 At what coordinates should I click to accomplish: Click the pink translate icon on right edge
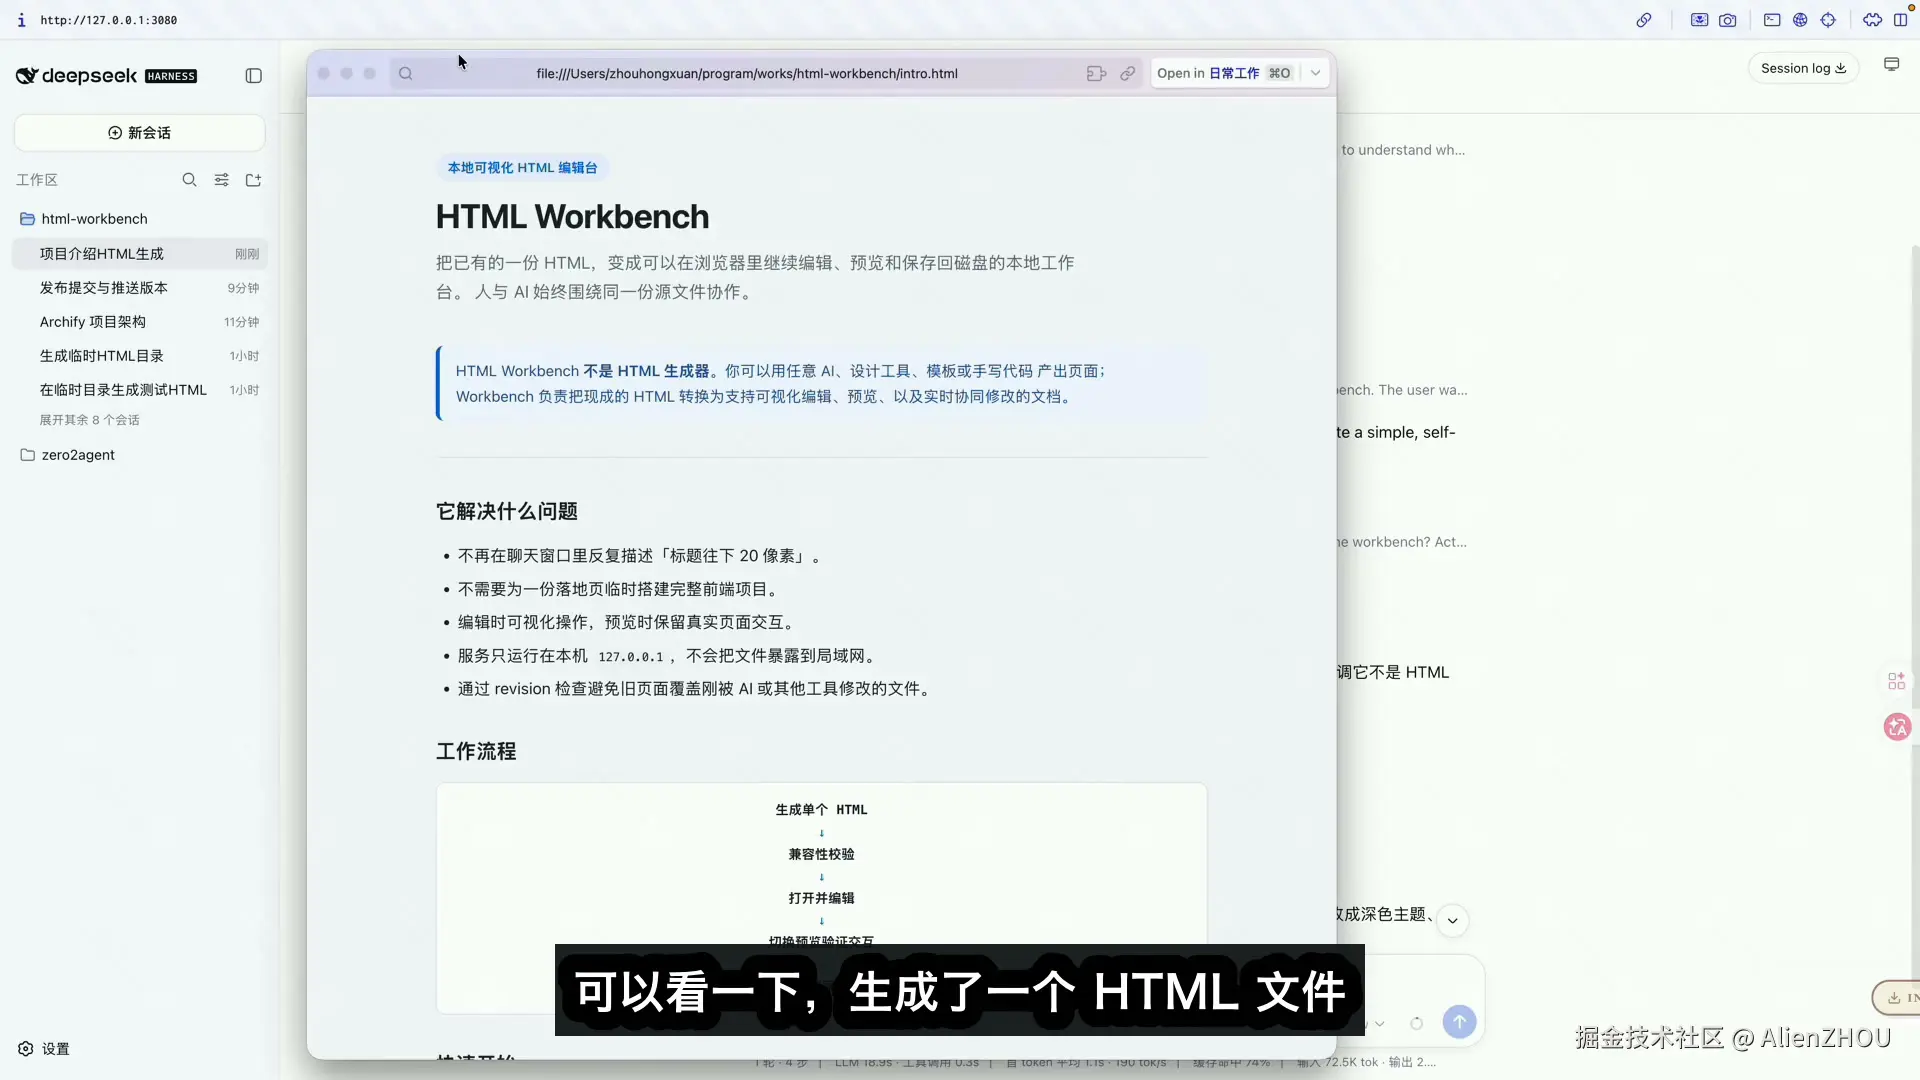1897,727
